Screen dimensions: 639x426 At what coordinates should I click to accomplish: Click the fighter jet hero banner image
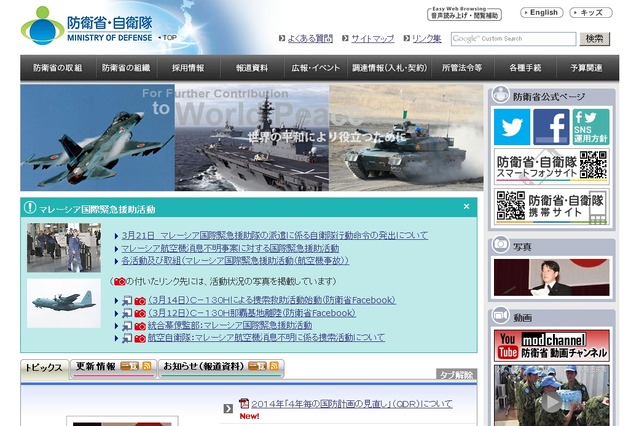click(x=97, y=137)
